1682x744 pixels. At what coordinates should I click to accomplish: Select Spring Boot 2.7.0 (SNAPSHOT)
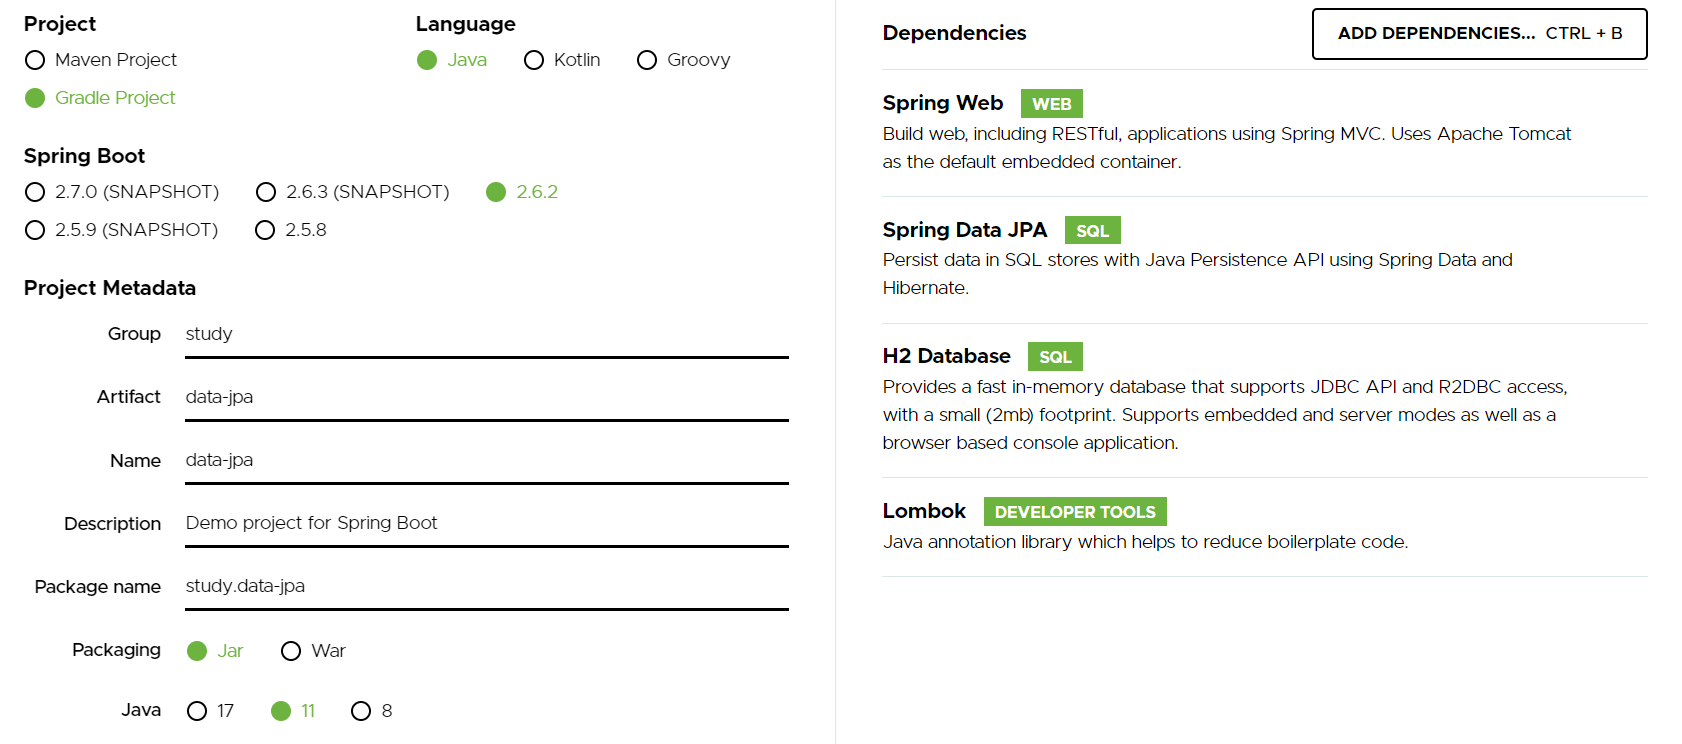click(122, 192)
